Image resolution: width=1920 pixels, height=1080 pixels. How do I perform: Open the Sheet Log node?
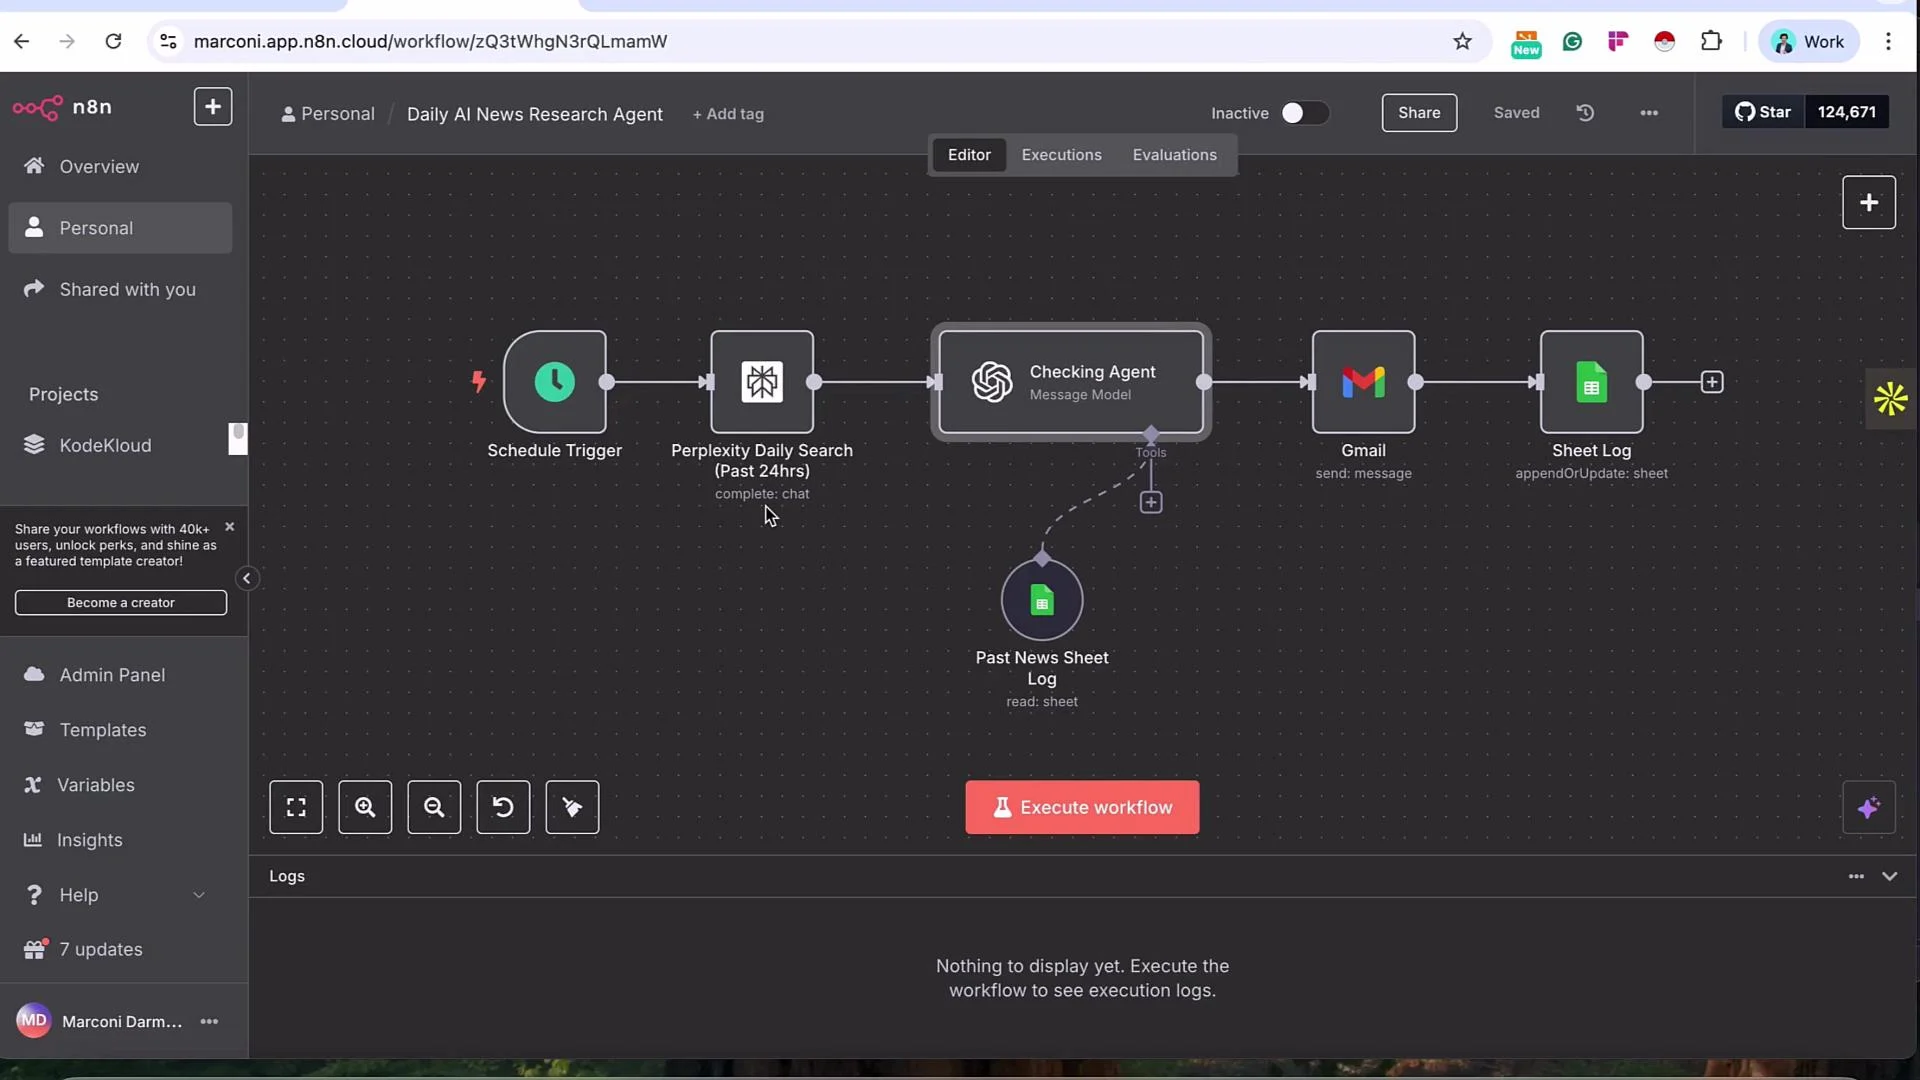(1591, 382)
